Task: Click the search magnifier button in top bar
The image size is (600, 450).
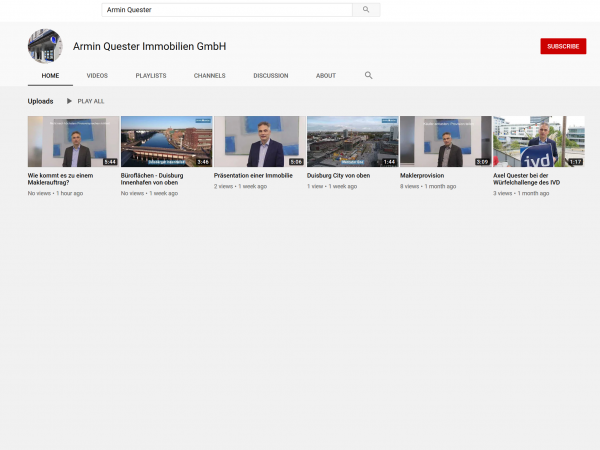Action: coord(366,10)
